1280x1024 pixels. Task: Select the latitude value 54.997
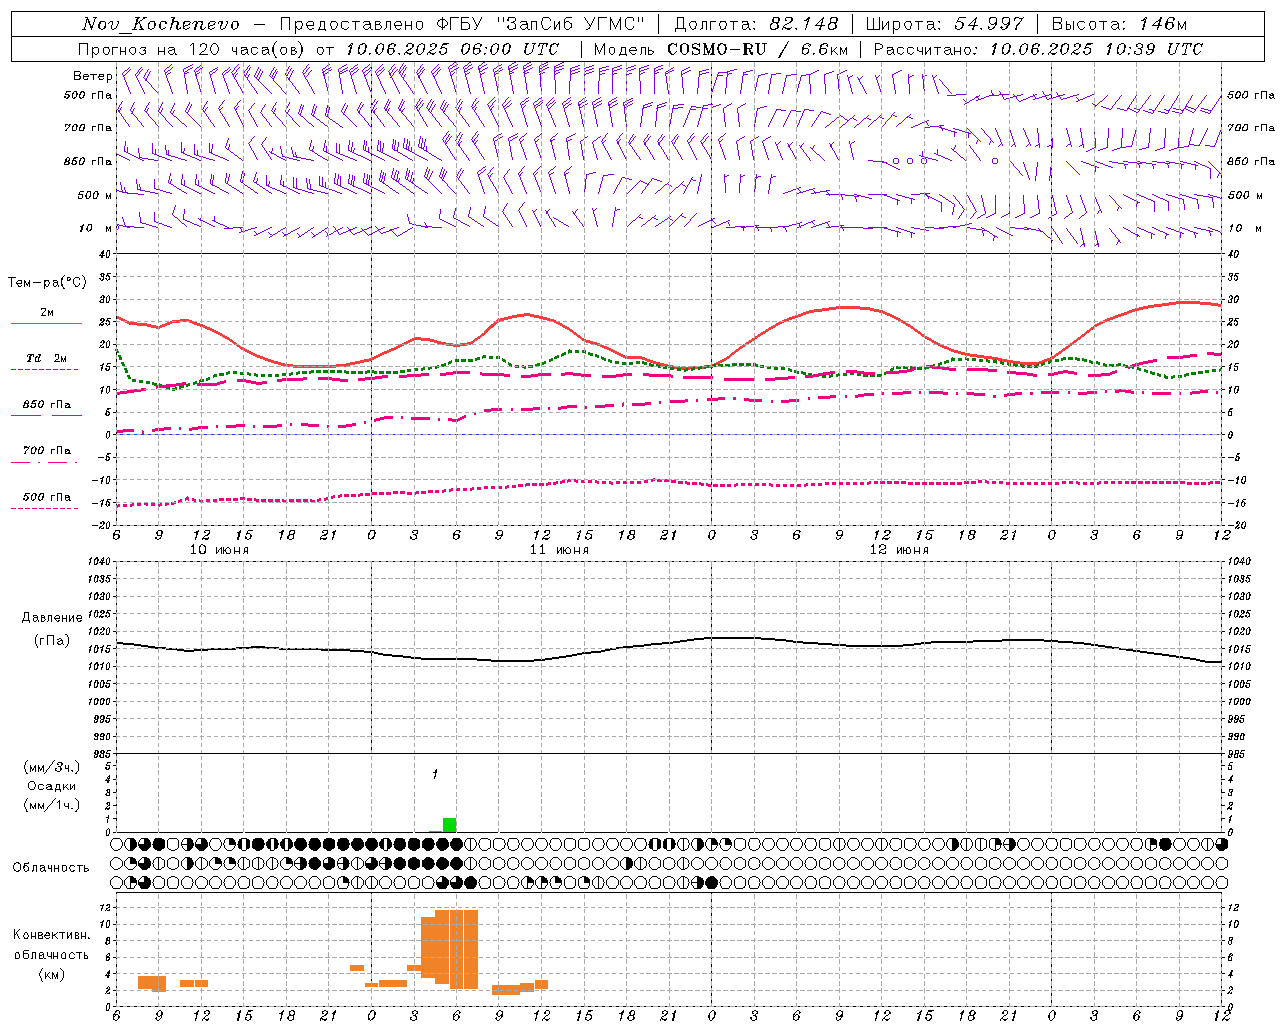(989, 24)
